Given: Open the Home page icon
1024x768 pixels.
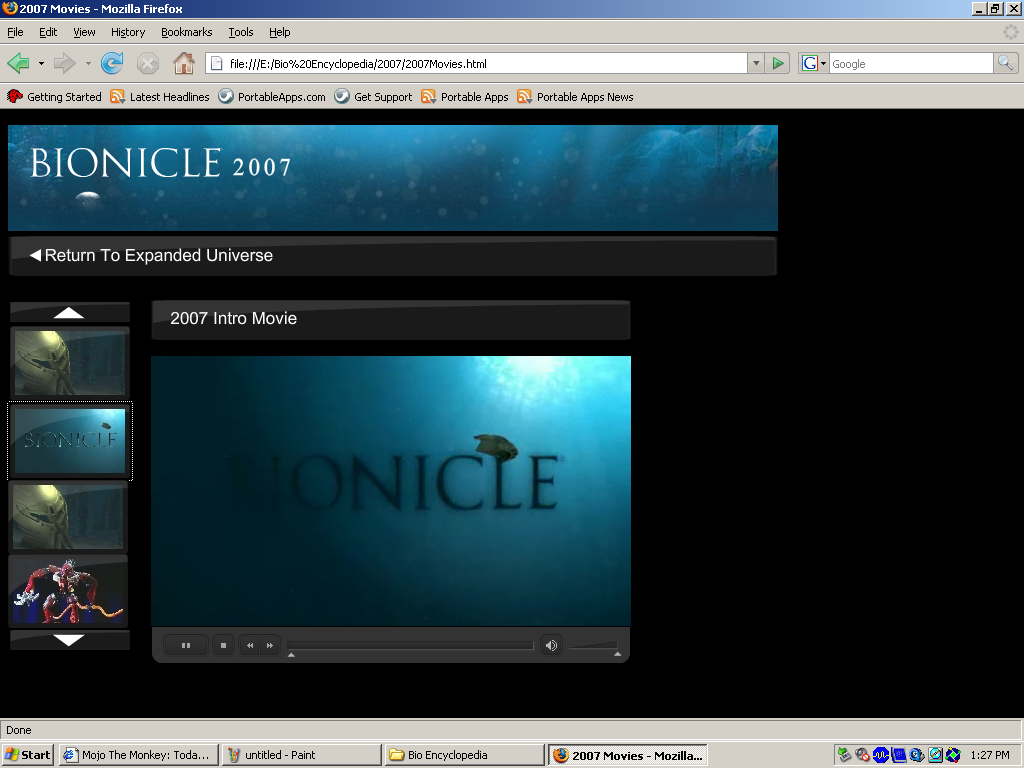Looking at the screenshot, I should point(184,63).
